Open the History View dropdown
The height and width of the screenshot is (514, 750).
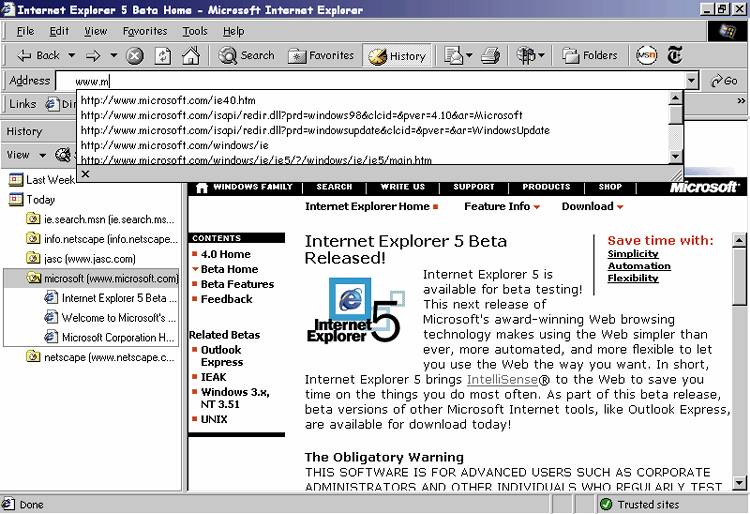(x=26, y=155)
